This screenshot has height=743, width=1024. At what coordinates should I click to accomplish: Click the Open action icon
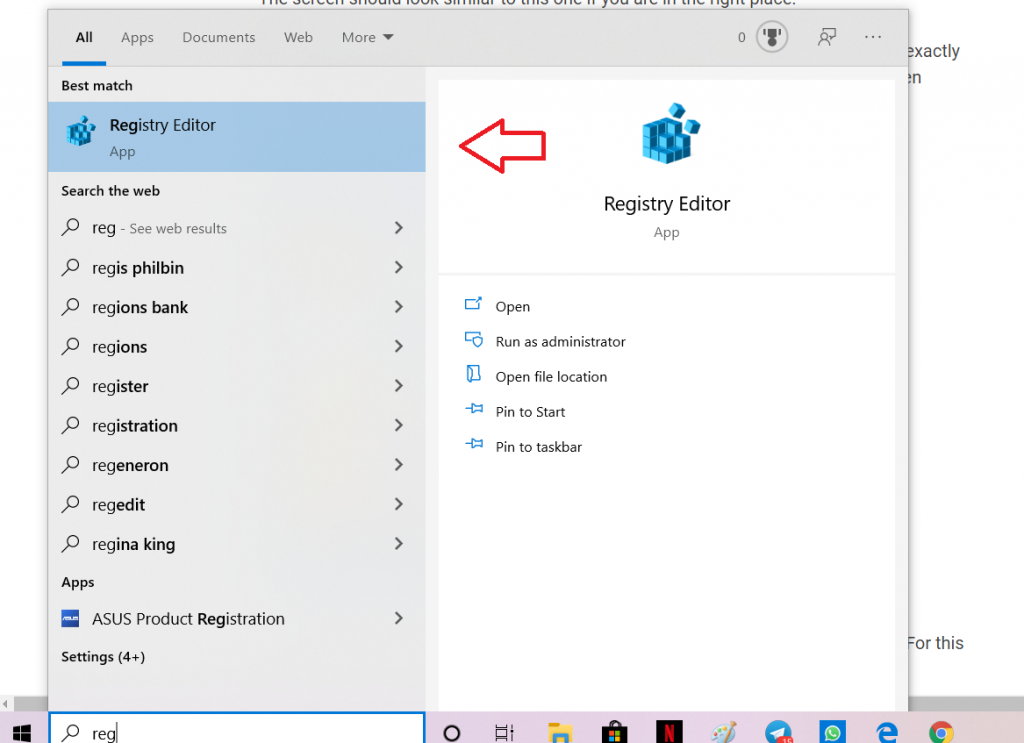click(x=473, y=304)
